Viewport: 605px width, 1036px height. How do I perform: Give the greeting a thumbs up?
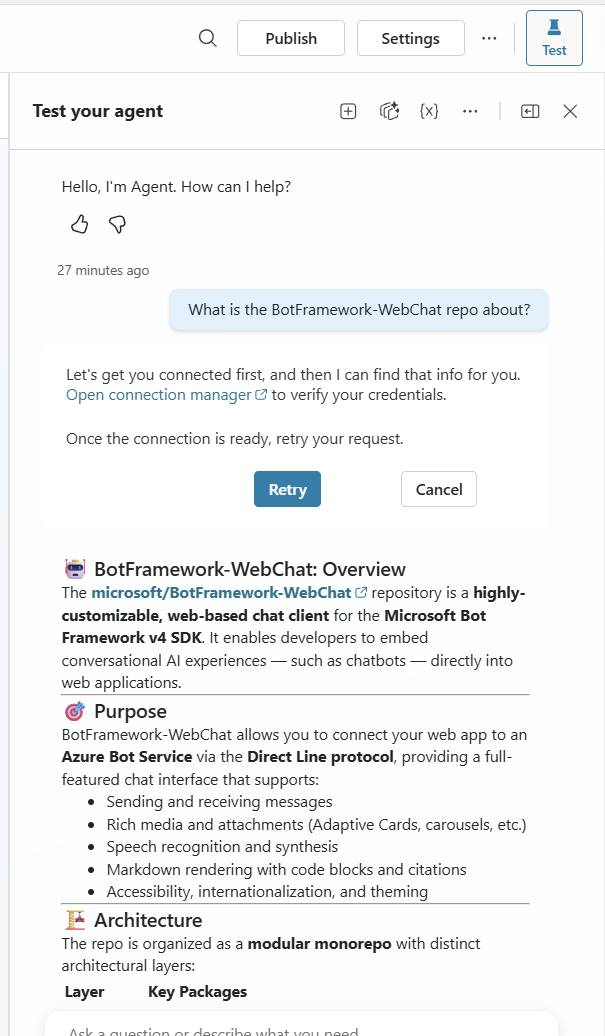point(80,224)
